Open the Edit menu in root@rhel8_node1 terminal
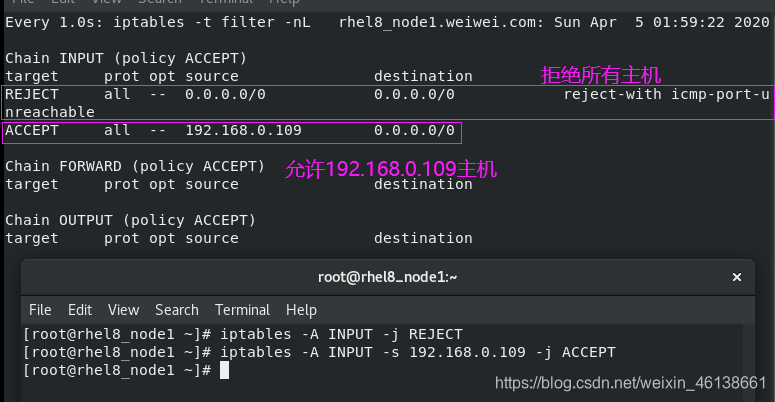The width and height of the screenshot is (775, 402). (80, 310)
